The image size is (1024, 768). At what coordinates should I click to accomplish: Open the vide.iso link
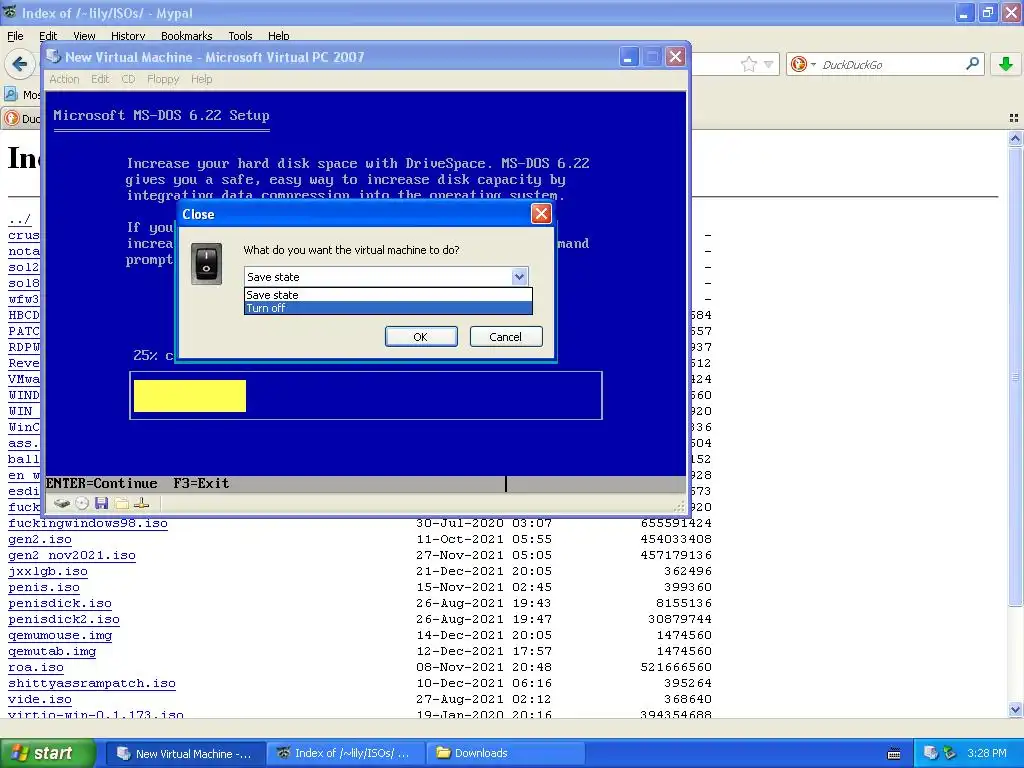coord(40,699)
